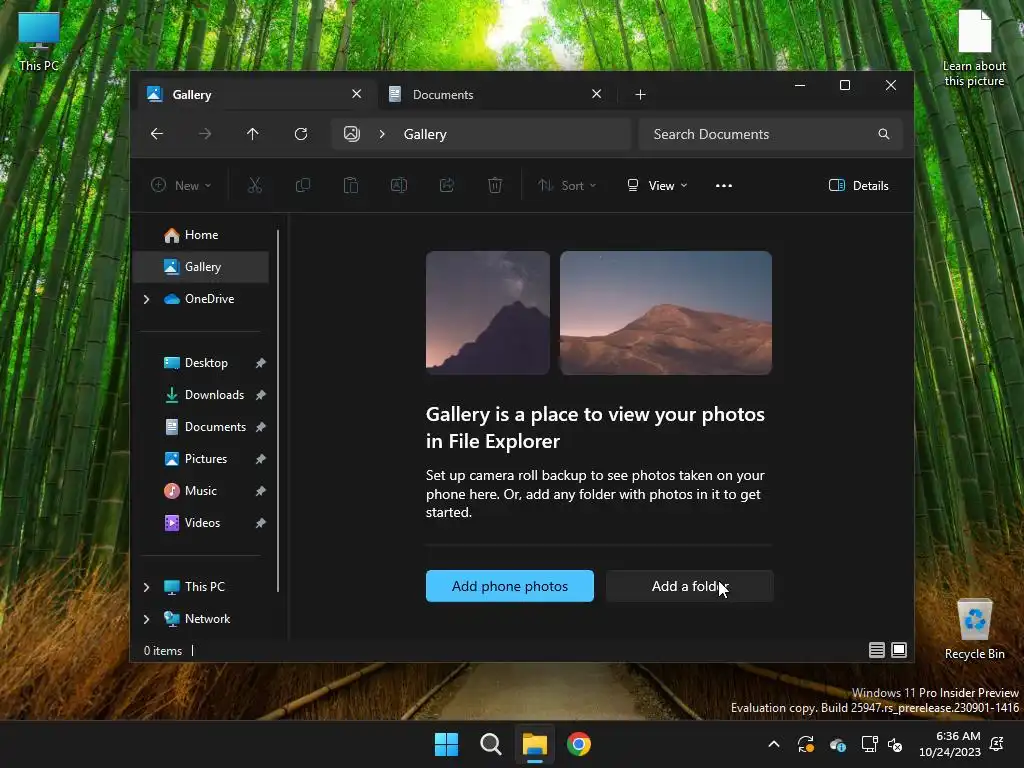Expand the address bar path chevron

[x=382, y=134]
